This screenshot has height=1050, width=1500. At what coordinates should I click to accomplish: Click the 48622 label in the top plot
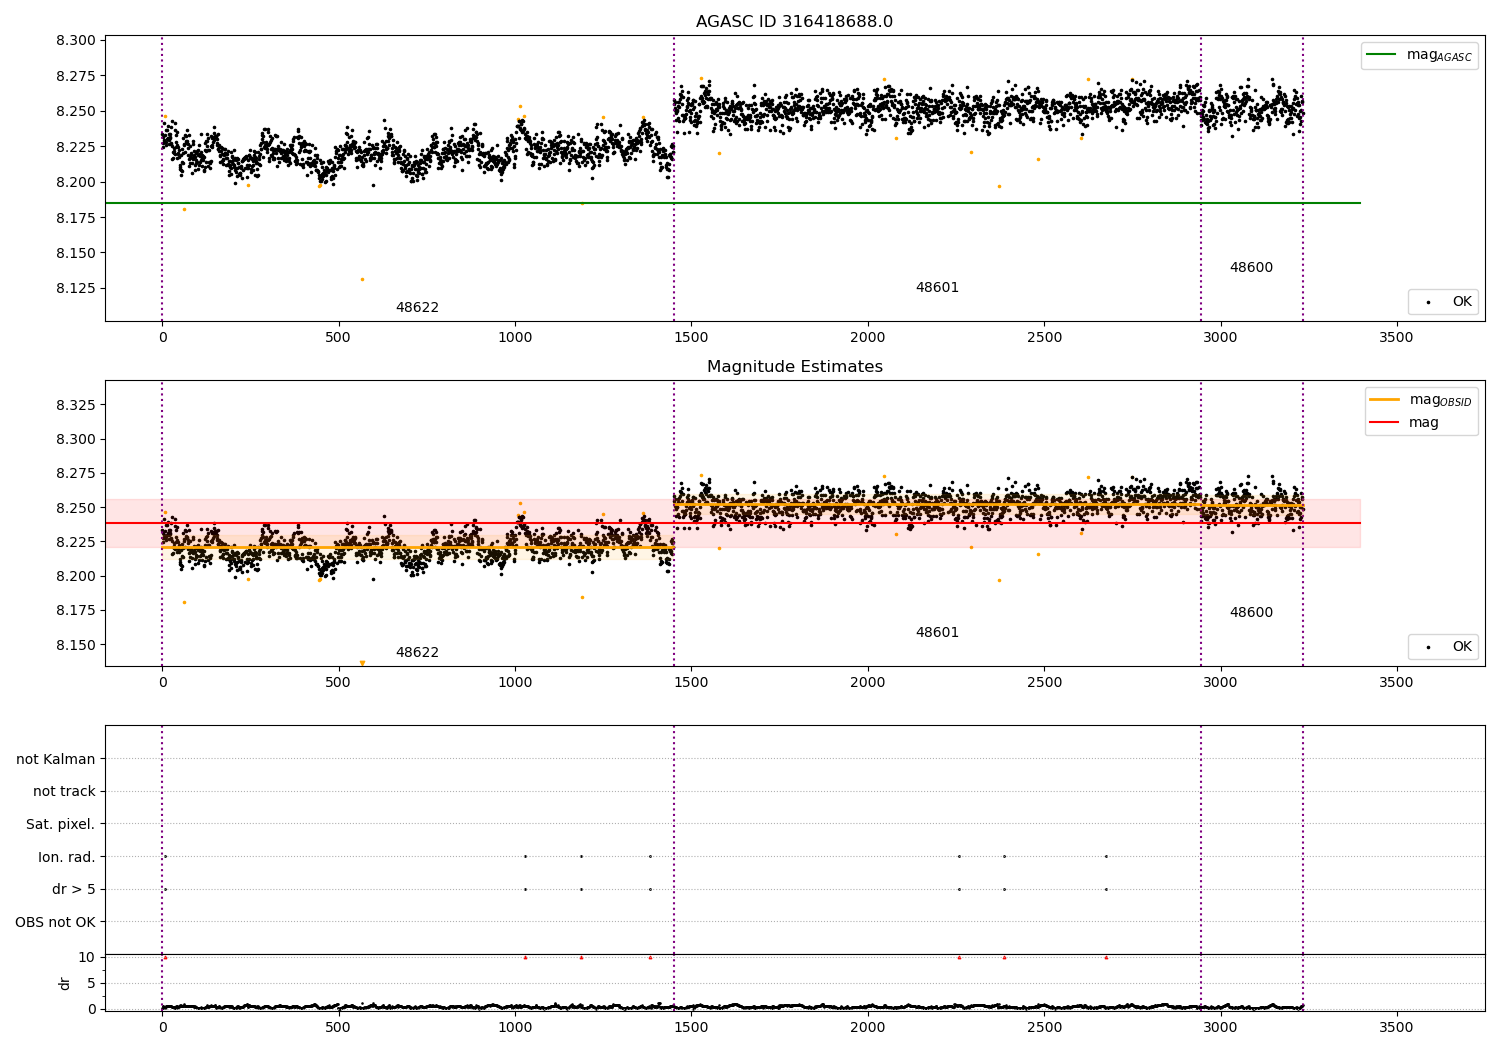click(417, 308)
